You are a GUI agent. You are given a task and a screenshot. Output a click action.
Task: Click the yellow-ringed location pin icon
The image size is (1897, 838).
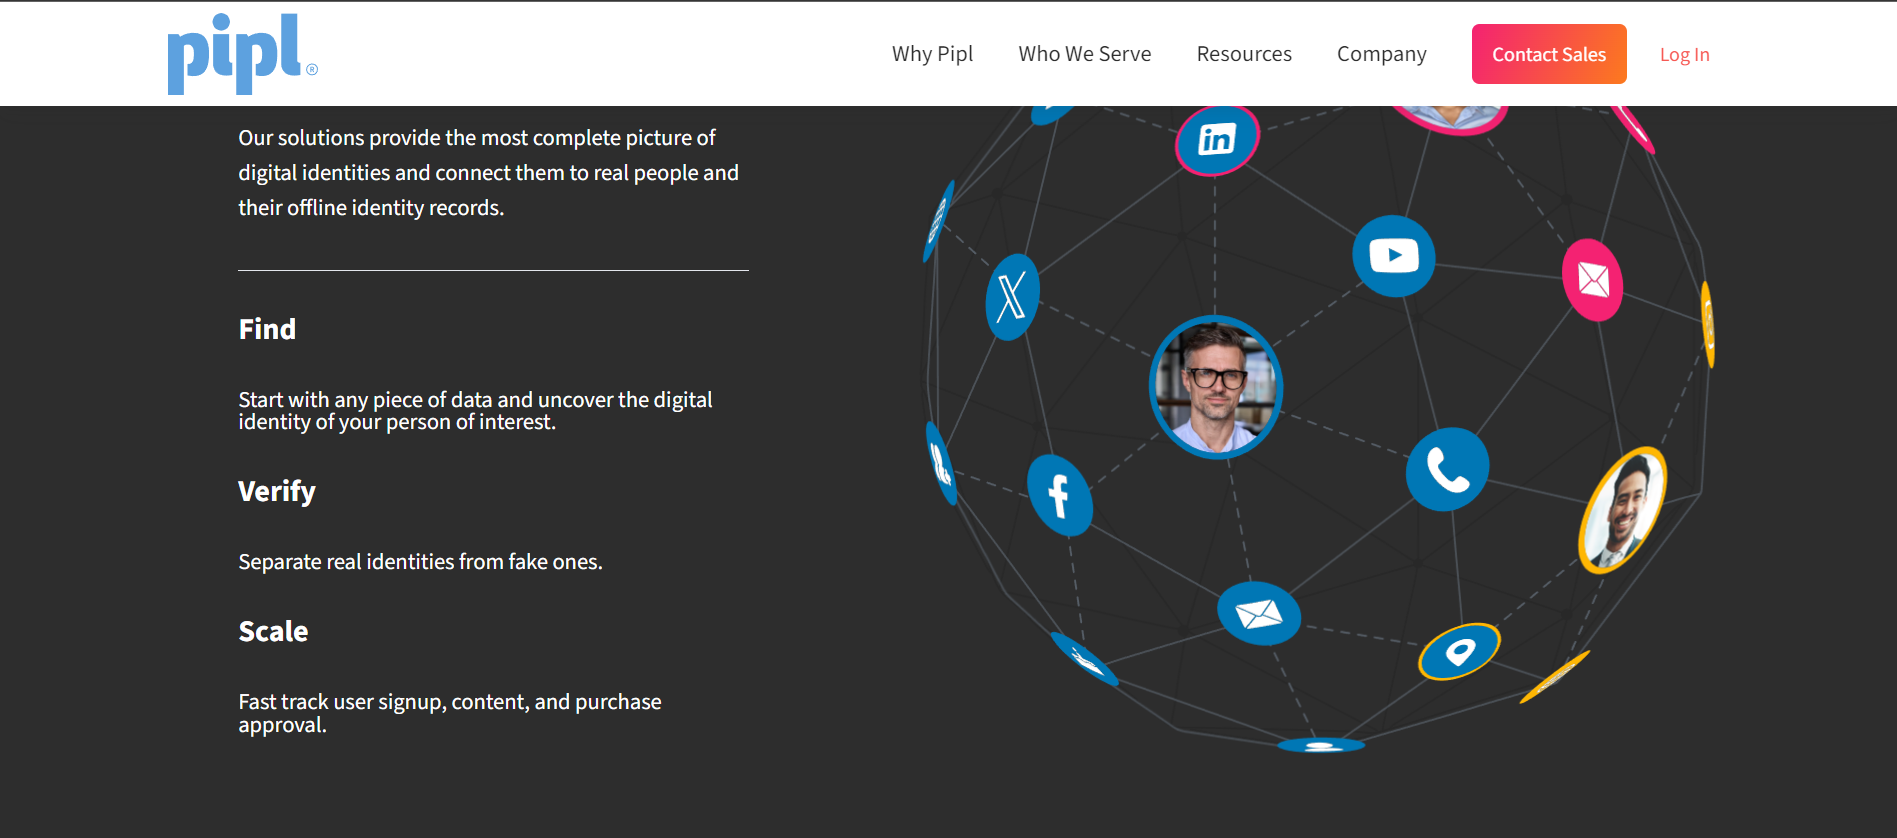(1459, 652)
